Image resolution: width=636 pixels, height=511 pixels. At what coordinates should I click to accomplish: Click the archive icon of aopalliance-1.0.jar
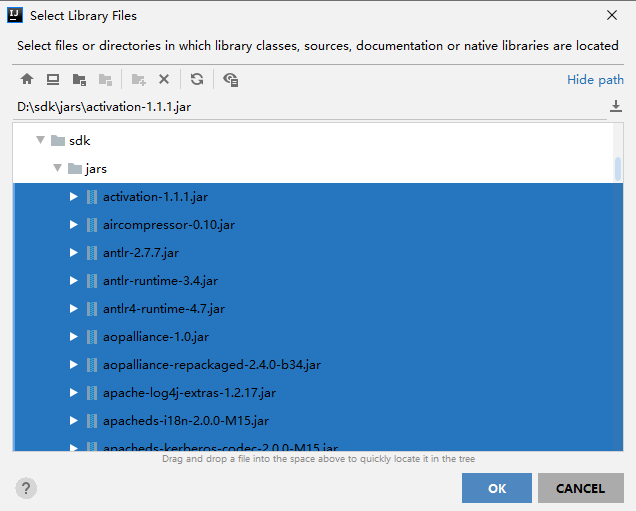tap(92, 337)
